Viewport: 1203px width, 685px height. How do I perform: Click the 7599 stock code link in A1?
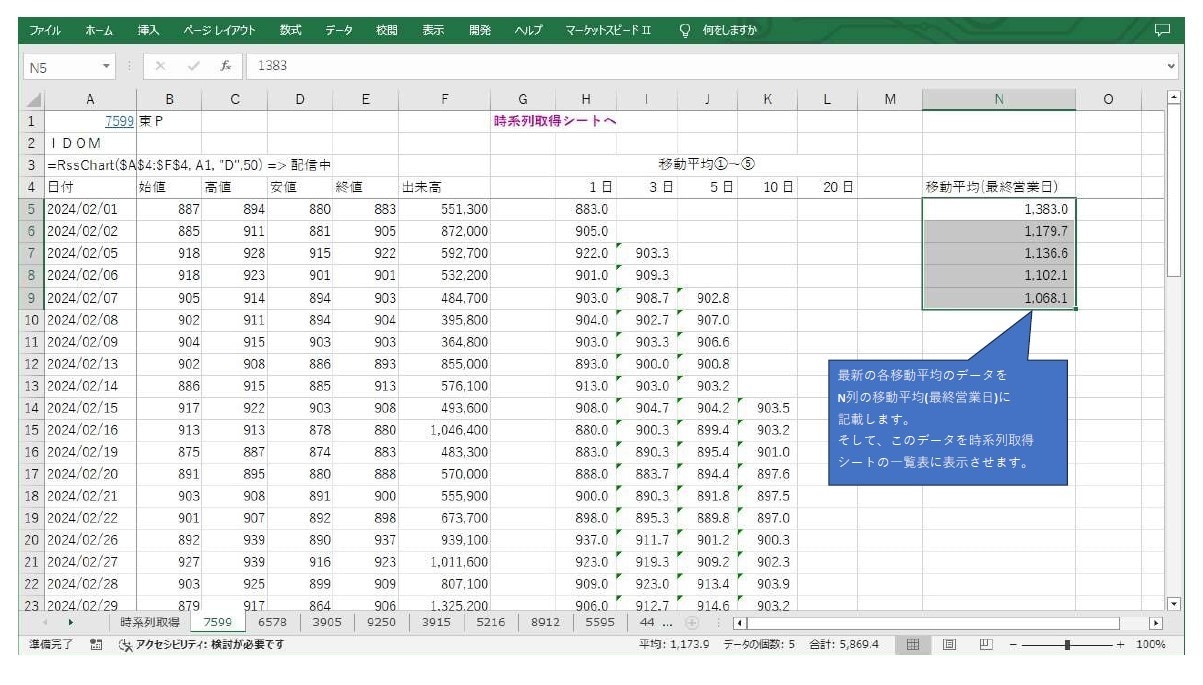[x=118, y=121]
